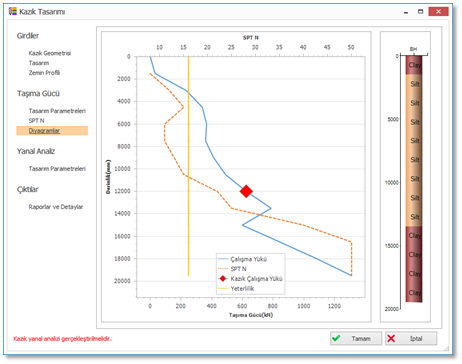Select the red diamond Kazık Çalışma Yükü marker
Image resolution: width=462 pixels, height=364 pixels.
(x=246, y=191)
